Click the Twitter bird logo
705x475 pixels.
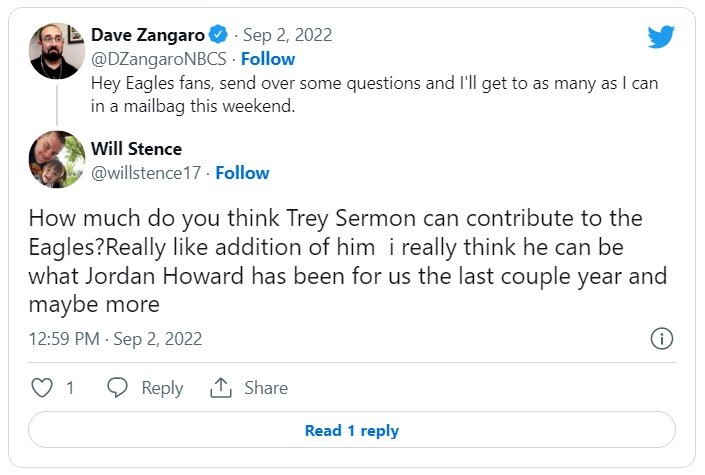[661, 37]
